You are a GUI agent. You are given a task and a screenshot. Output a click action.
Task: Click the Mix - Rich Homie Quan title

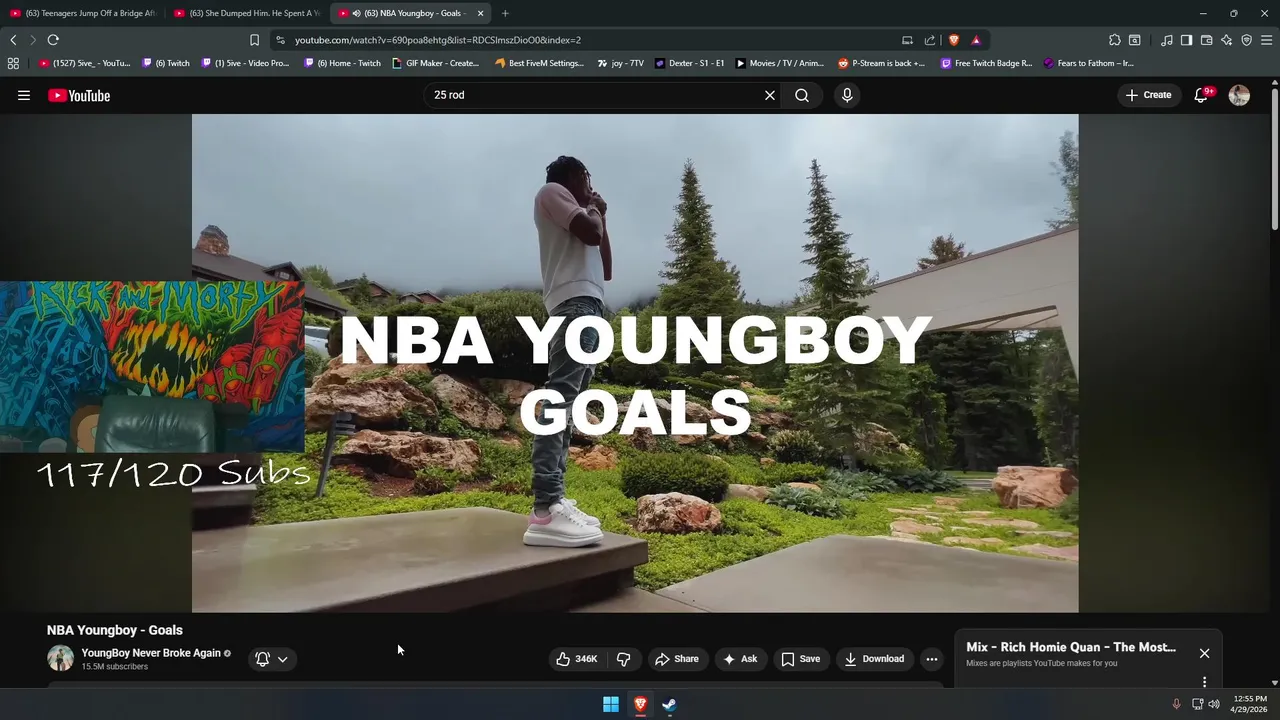(x=1071, y=647)
